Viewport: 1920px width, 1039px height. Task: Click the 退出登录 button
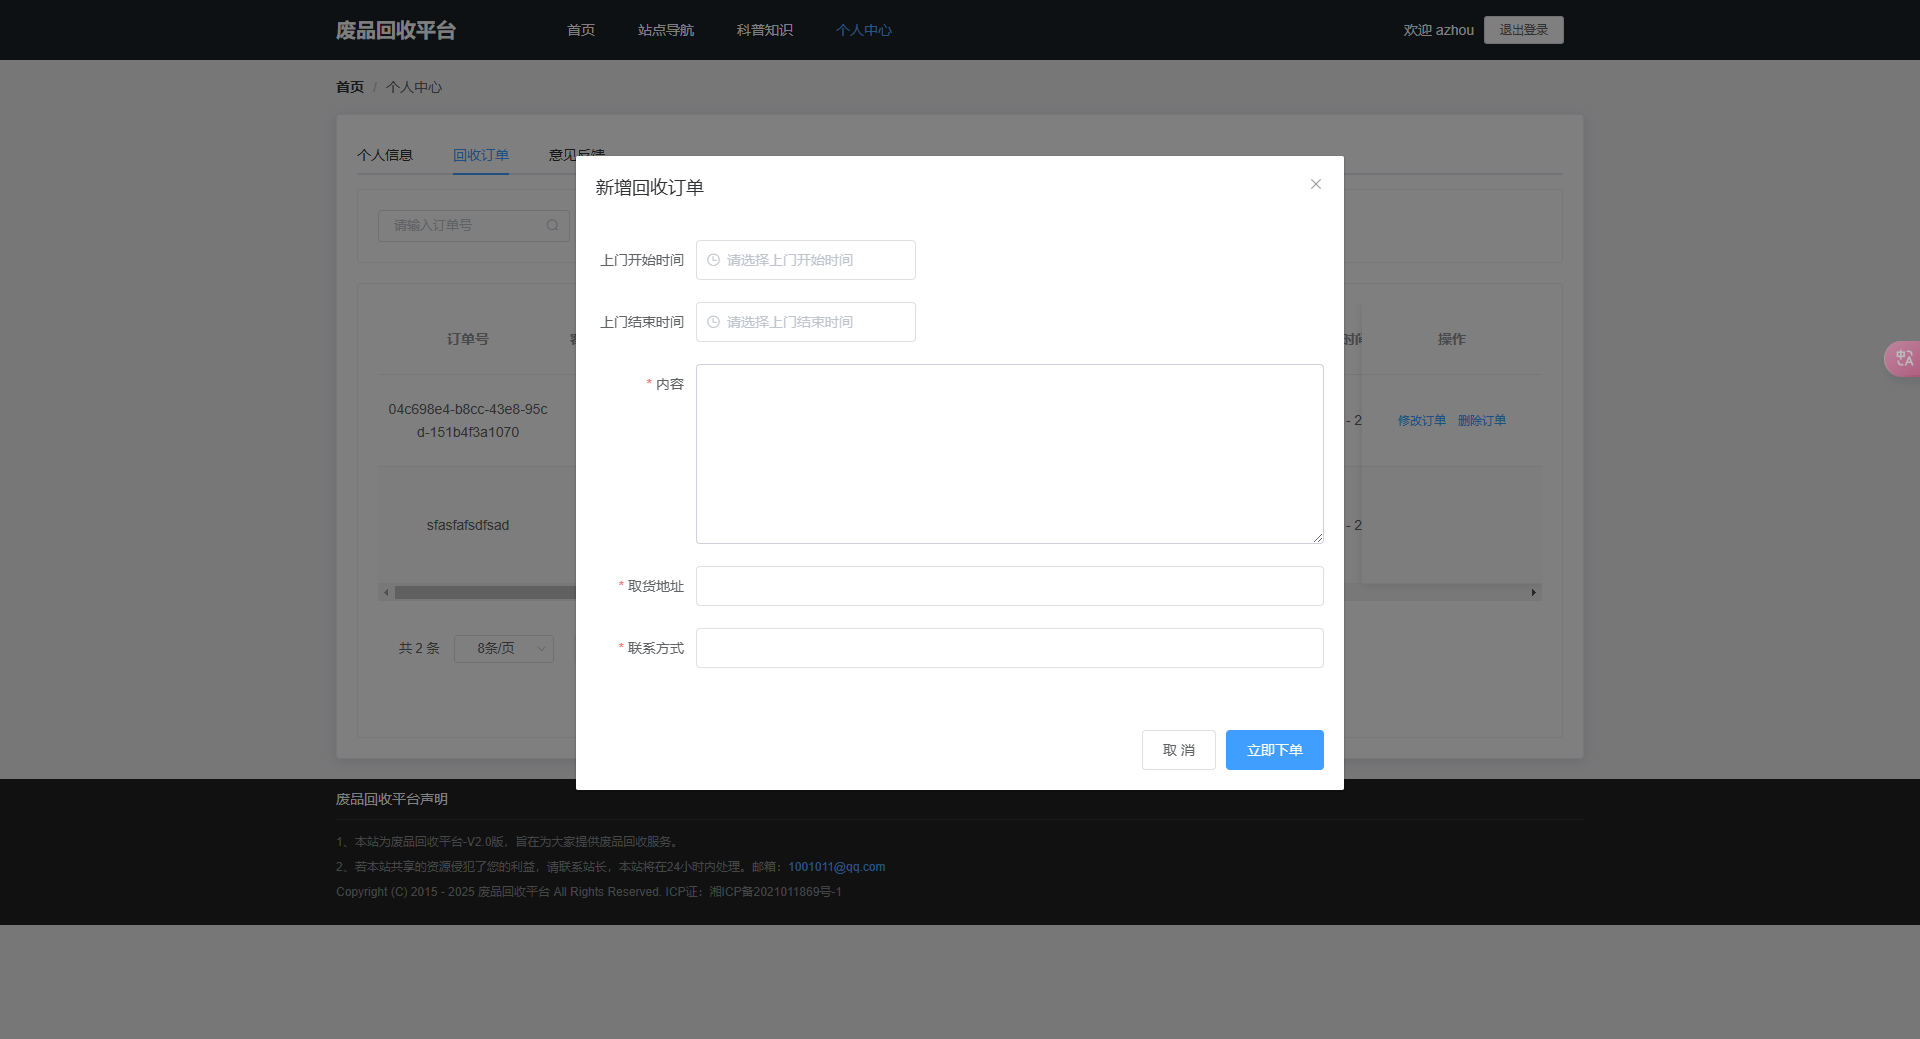point(1524,30)
